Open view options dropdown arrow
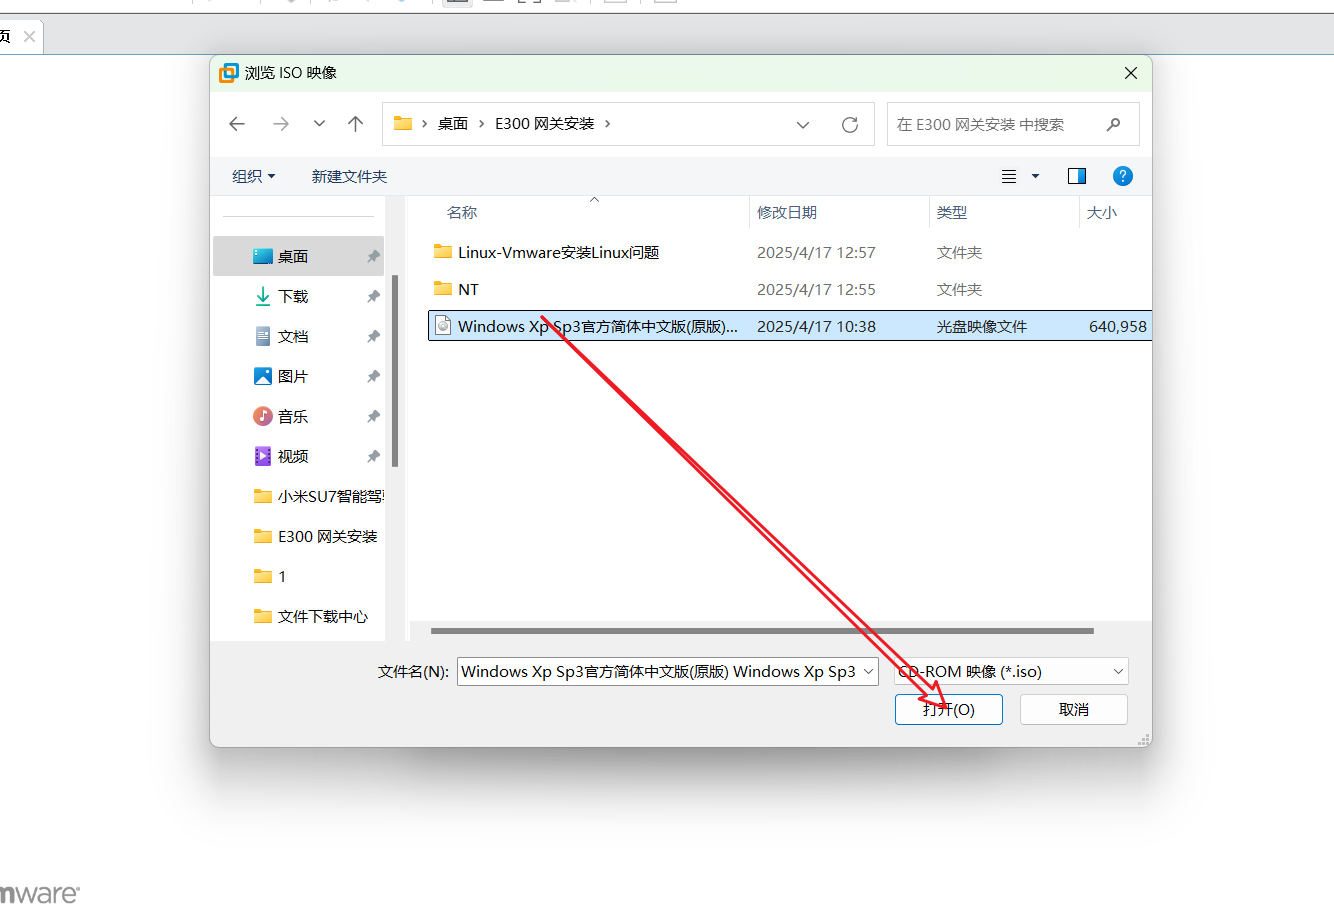 point(1035,176)
